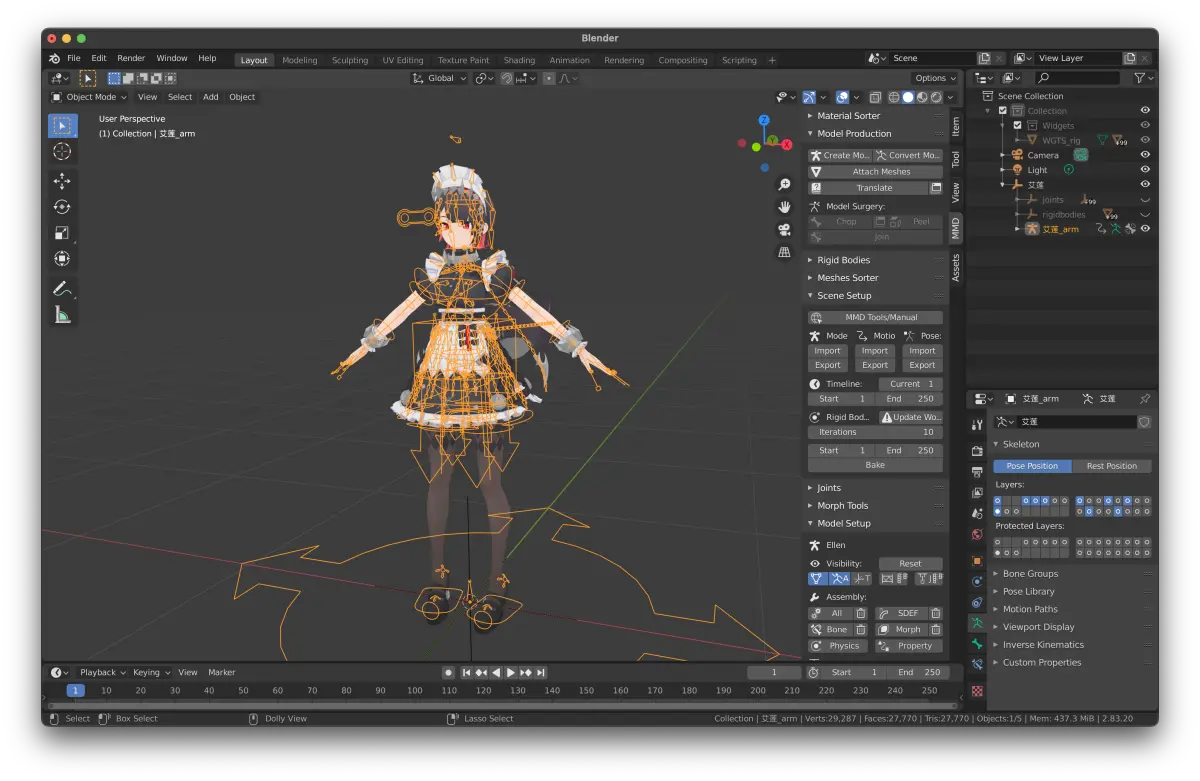Expand the Material Sorter panel
Viewport: 1200px width, 781px height.
pyautogui.click(x=848, y=116)
